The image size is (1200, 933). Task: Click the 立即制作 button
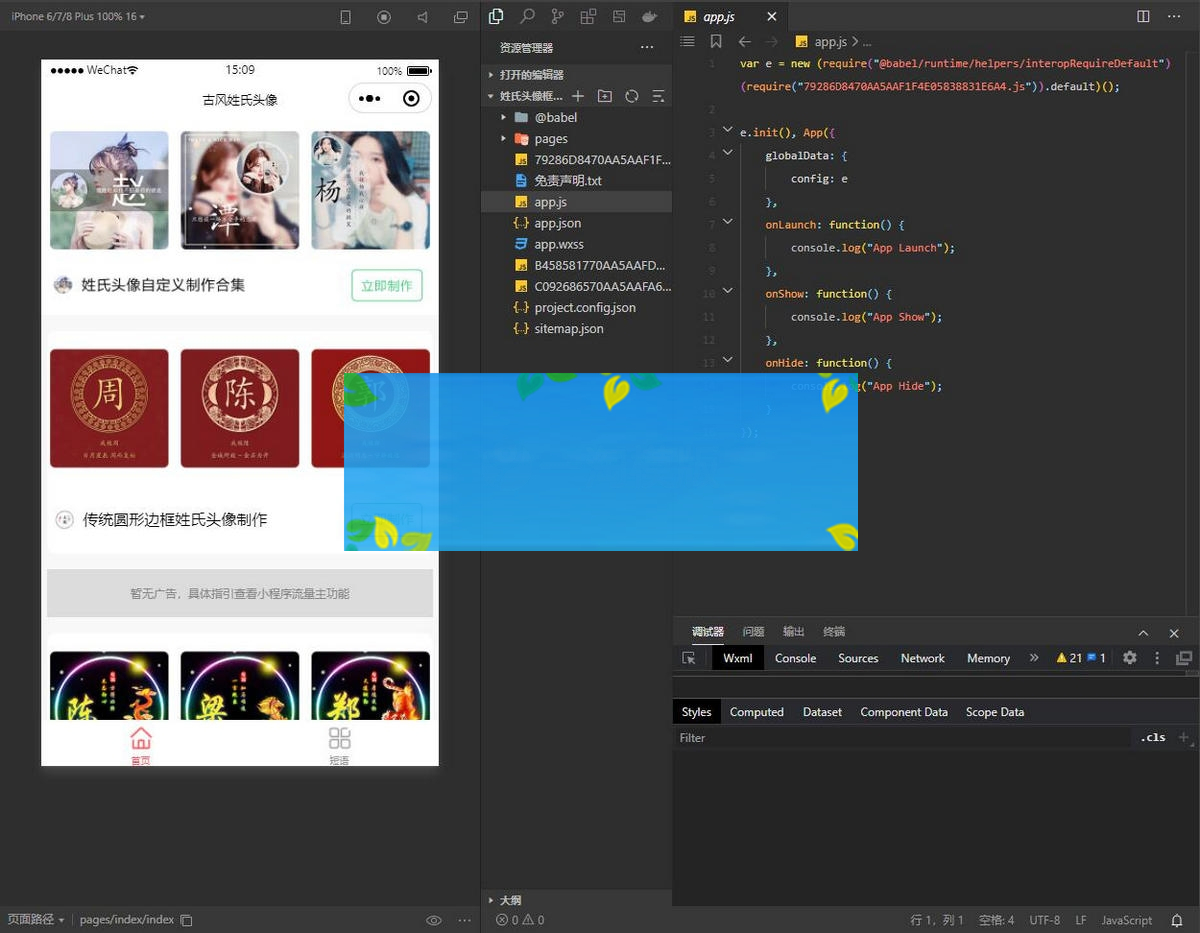pos(386,285)
